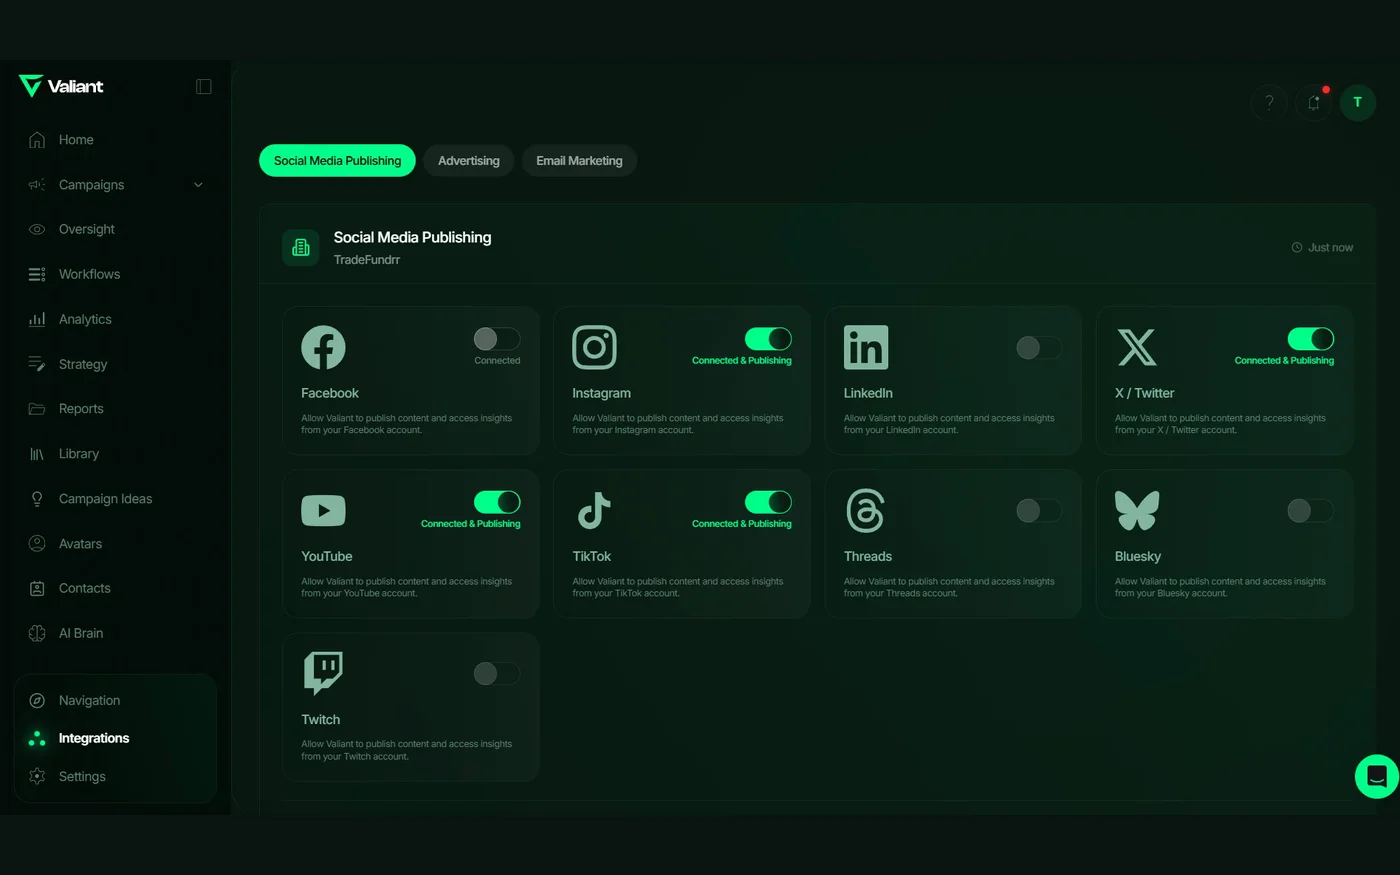This screenshot has height=875, width=1400.
Task: Click the Bluesky butterfly icon
Action: point(1137,511)
